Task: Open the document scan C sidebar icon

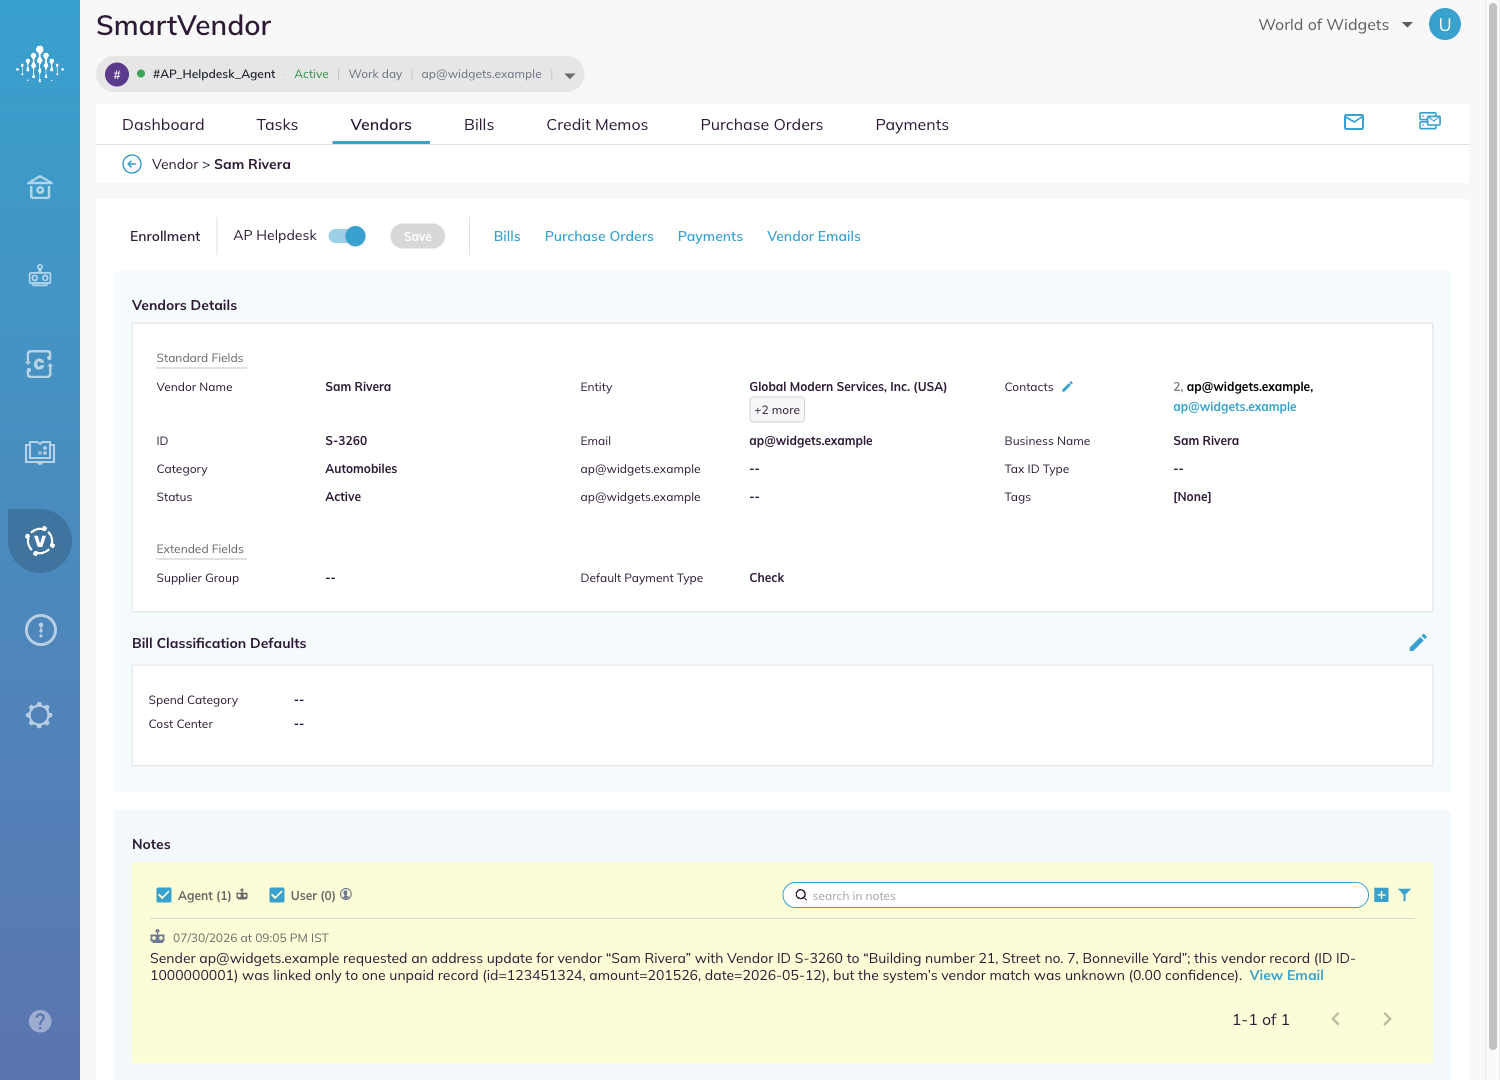Action: (39, 364)
